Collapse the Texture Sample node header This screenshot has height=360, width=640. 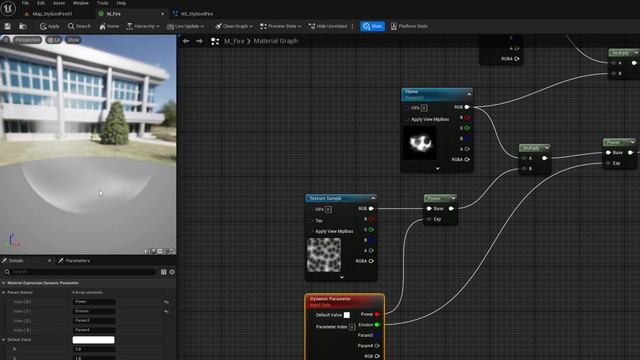click(x=373, y=198)
